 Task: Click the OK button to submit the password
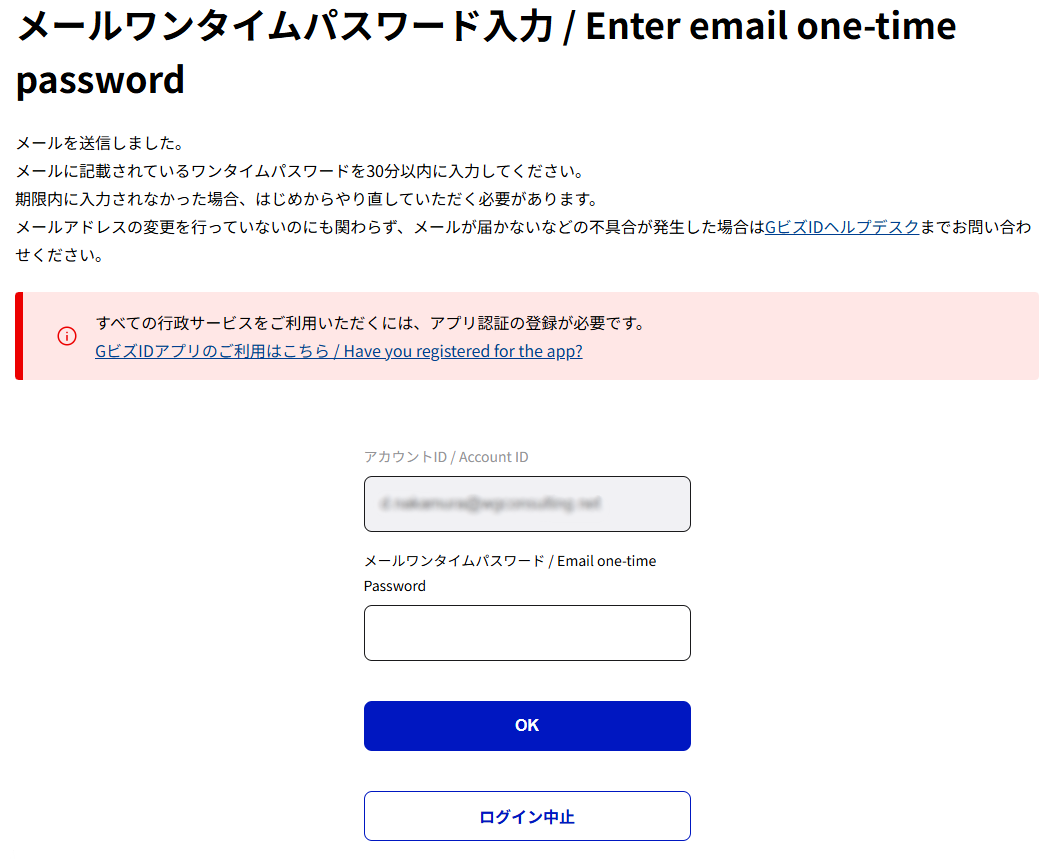[527, 725]
